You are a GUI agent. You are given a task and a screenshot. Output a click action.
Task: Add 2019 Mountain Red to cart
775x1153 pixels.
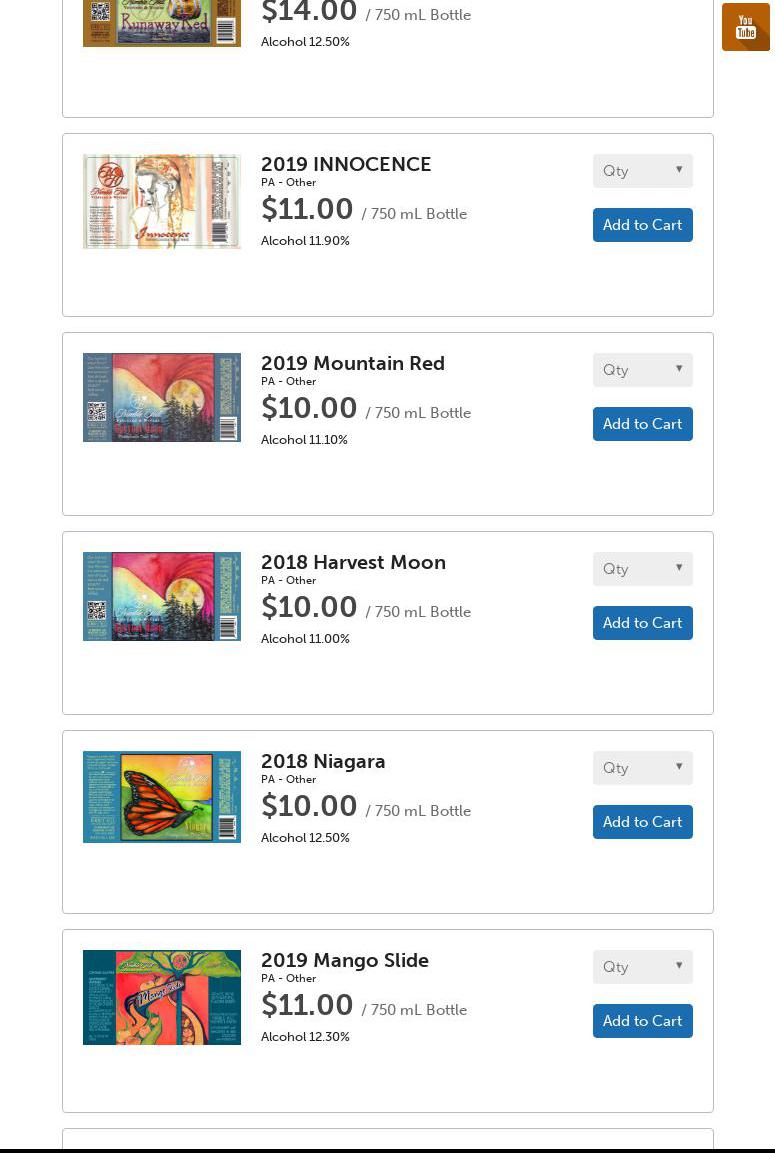[642, 424]
